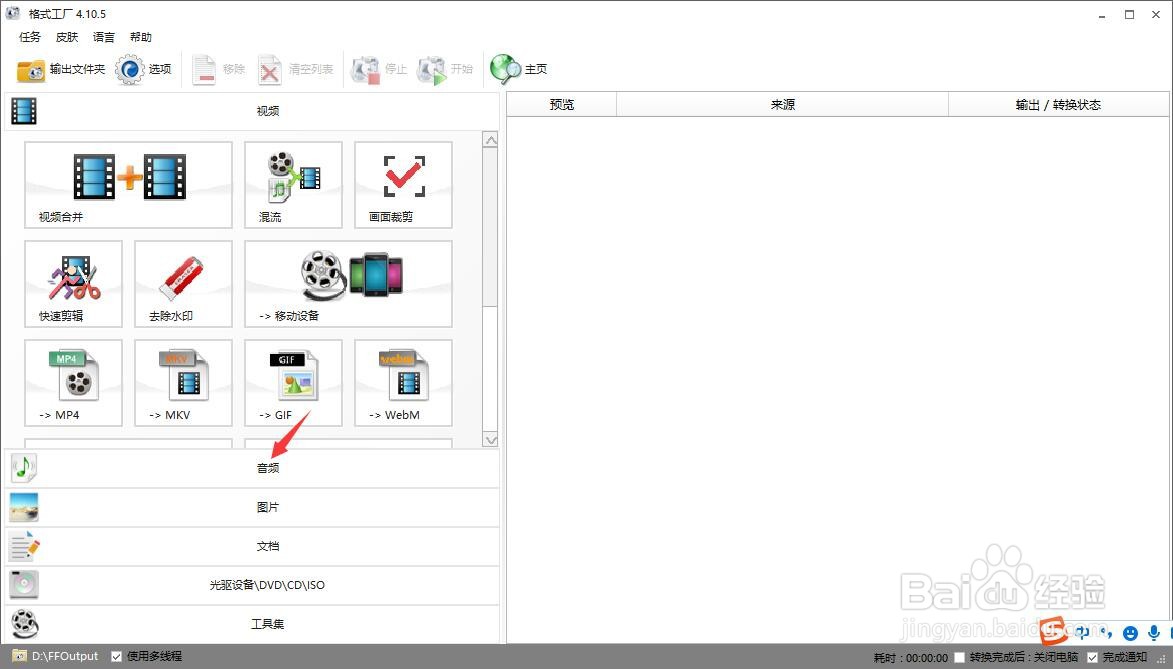Click 清空列表 clear list button
1173x669 pixels.
[295, 70]
